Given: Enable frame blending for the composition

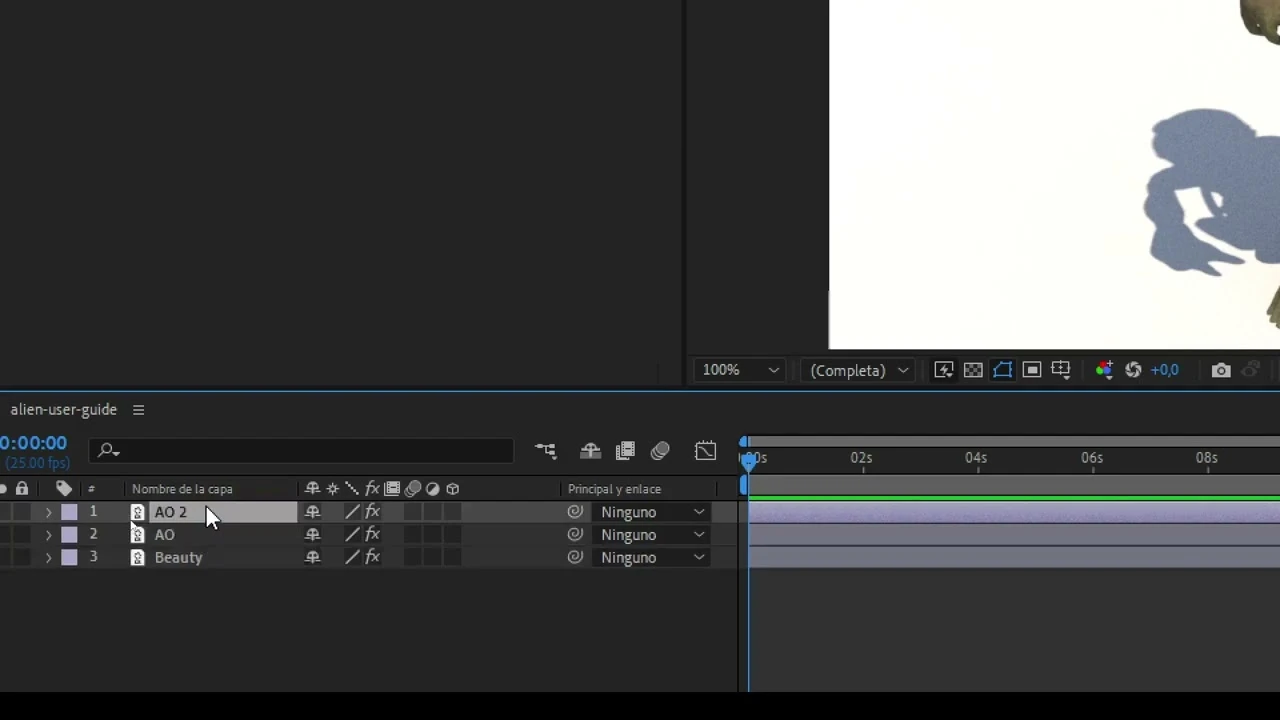Looking at the screenshot, I should (x=625, y=451).
